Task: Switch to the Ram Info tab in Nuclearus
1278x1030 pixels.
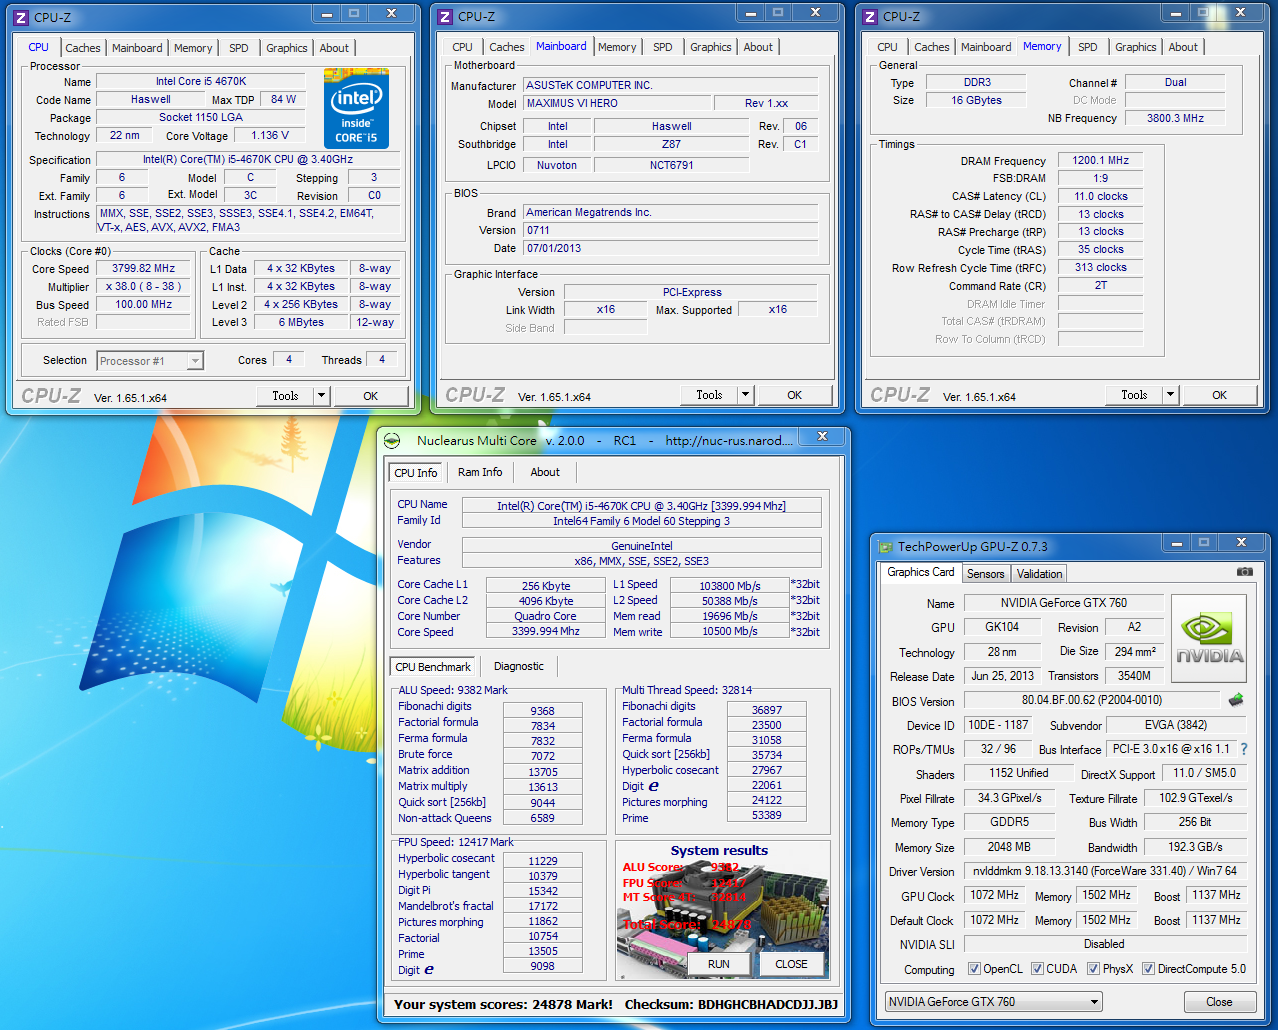Action: [480, 472]
